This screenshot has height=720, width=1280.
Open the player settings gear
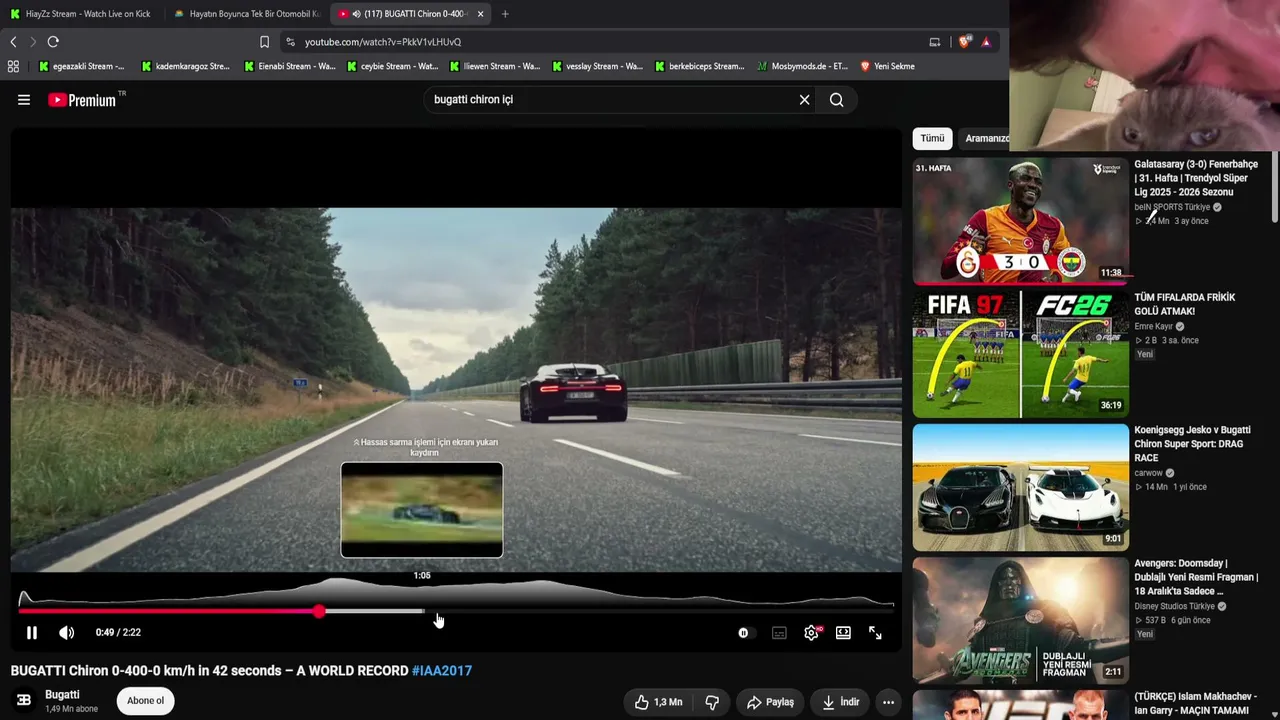(812, 633)
